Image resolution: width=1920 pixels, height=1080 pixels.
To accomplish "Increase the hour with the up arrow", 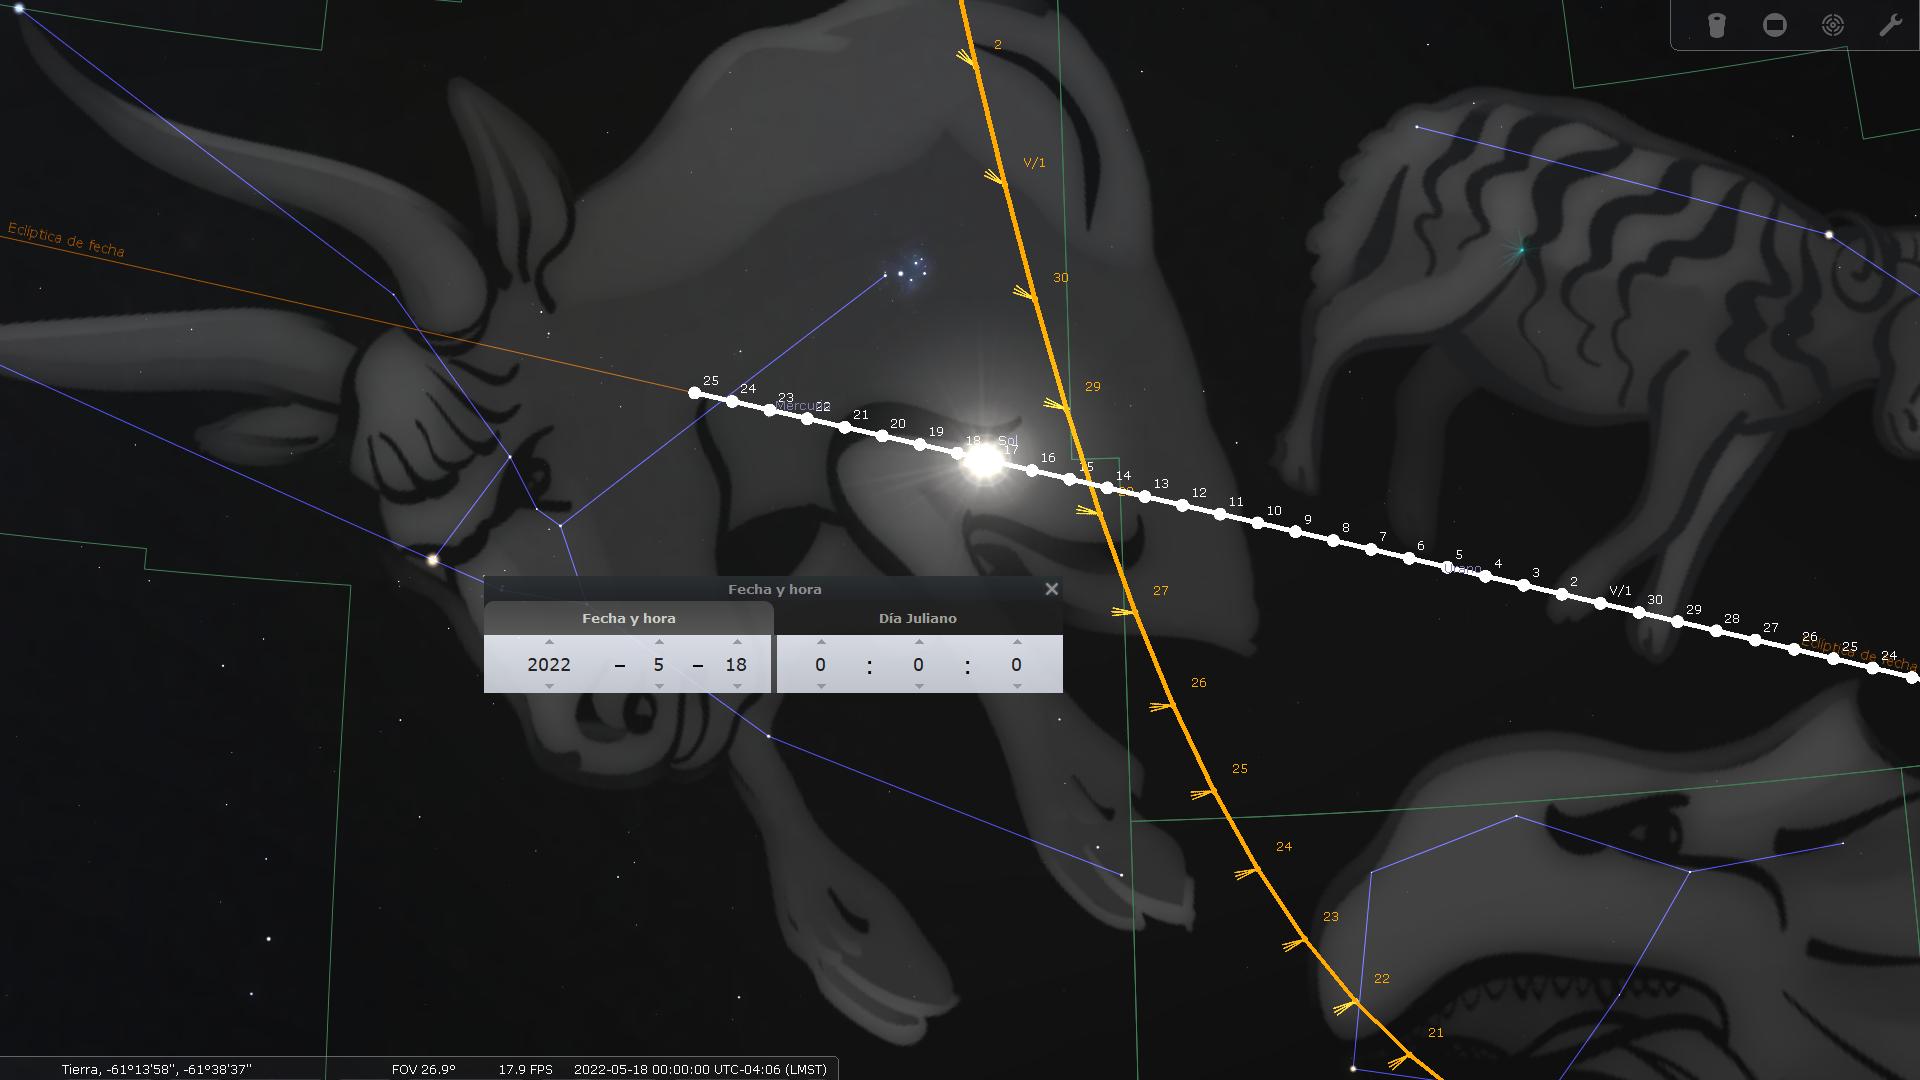I will pos(821,642).
